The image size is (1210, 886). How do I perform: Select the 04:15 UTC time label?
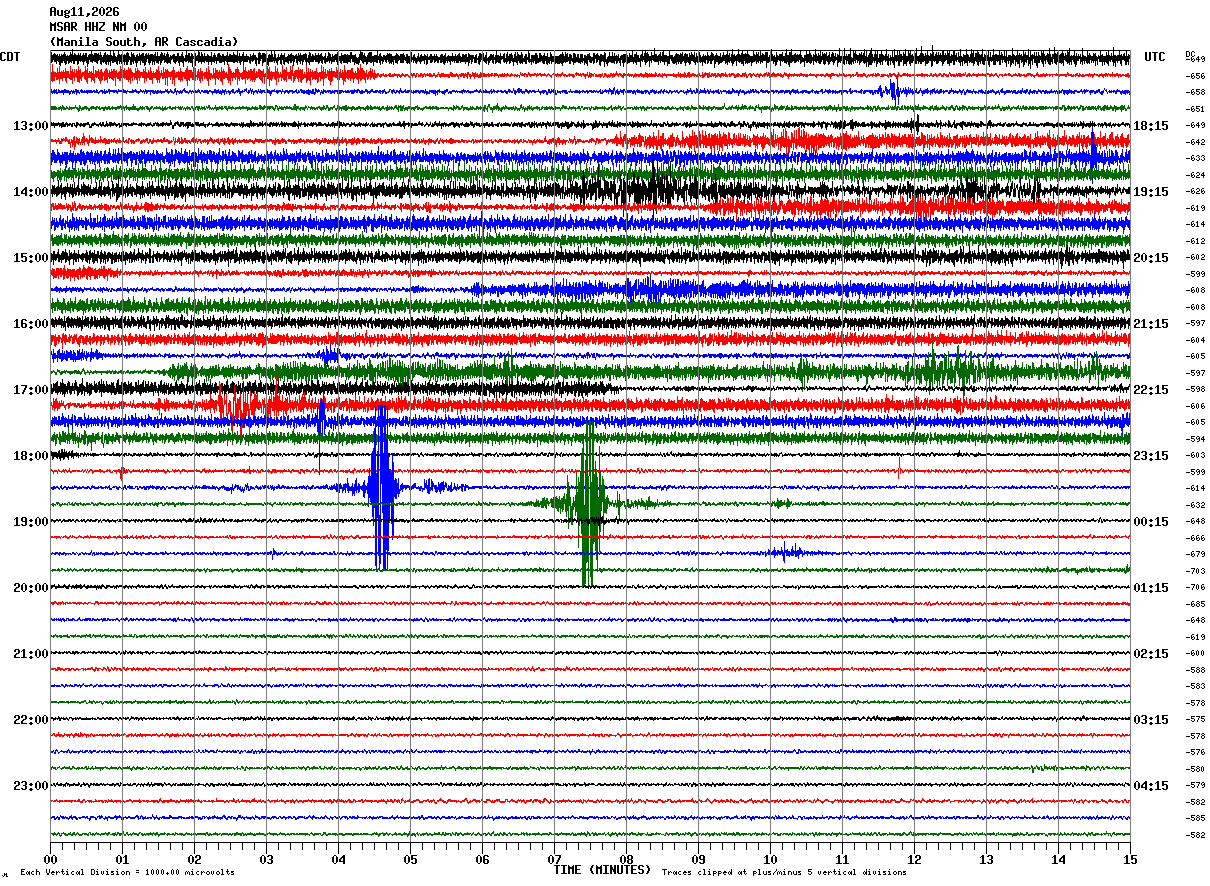pos(1152,786)
